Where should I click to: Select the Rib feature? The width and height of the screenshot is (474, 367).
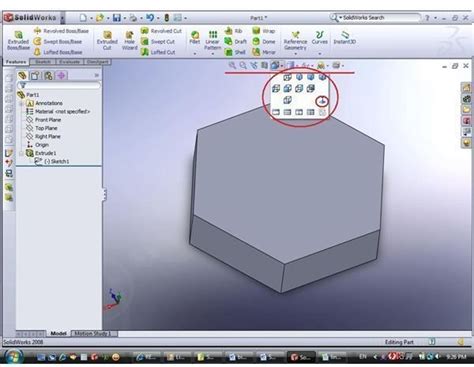tap(233, 31)
